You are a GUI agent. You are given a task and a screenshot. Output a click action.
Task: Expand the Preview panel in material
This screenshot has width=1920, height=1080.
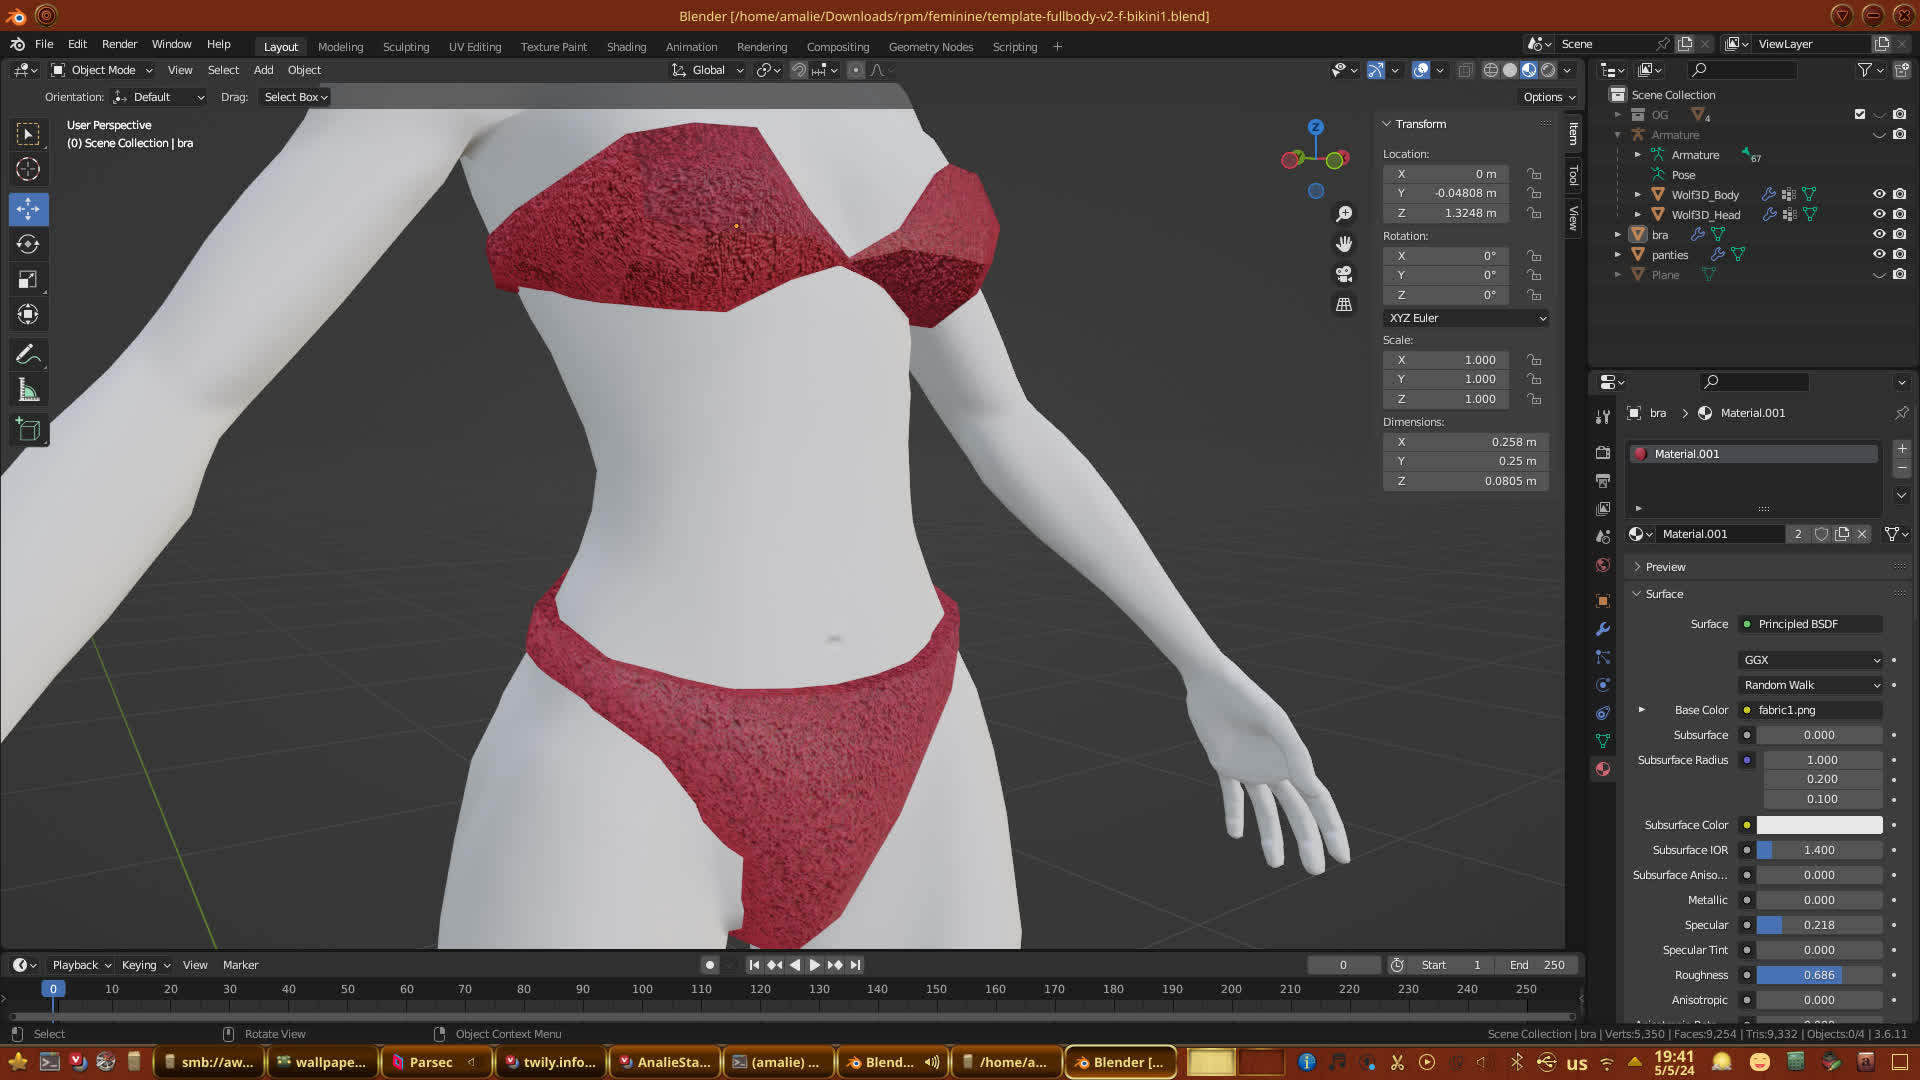pyautogui.click(x=1665, y=567)
